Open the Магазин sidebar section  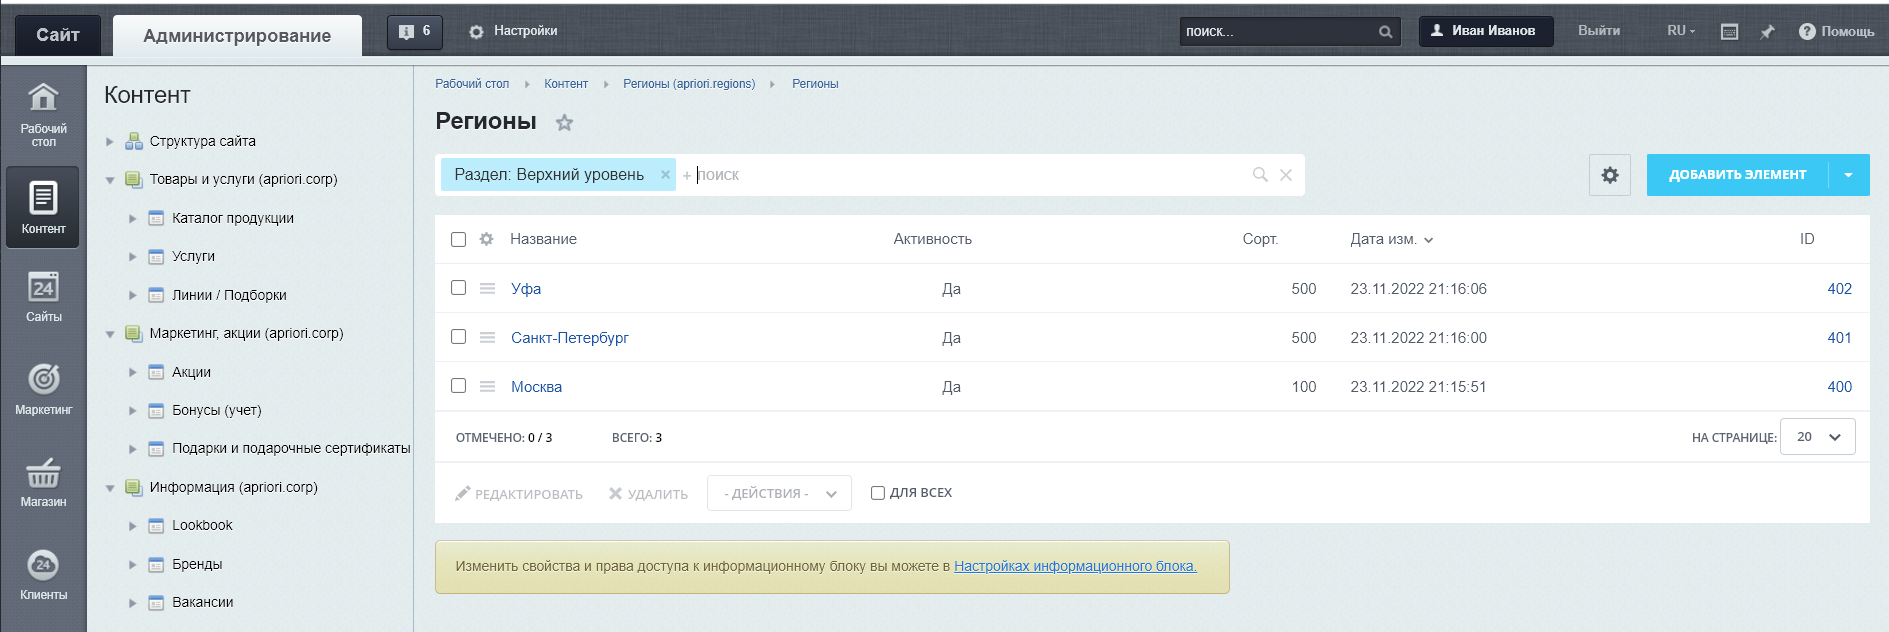point(43,482)
